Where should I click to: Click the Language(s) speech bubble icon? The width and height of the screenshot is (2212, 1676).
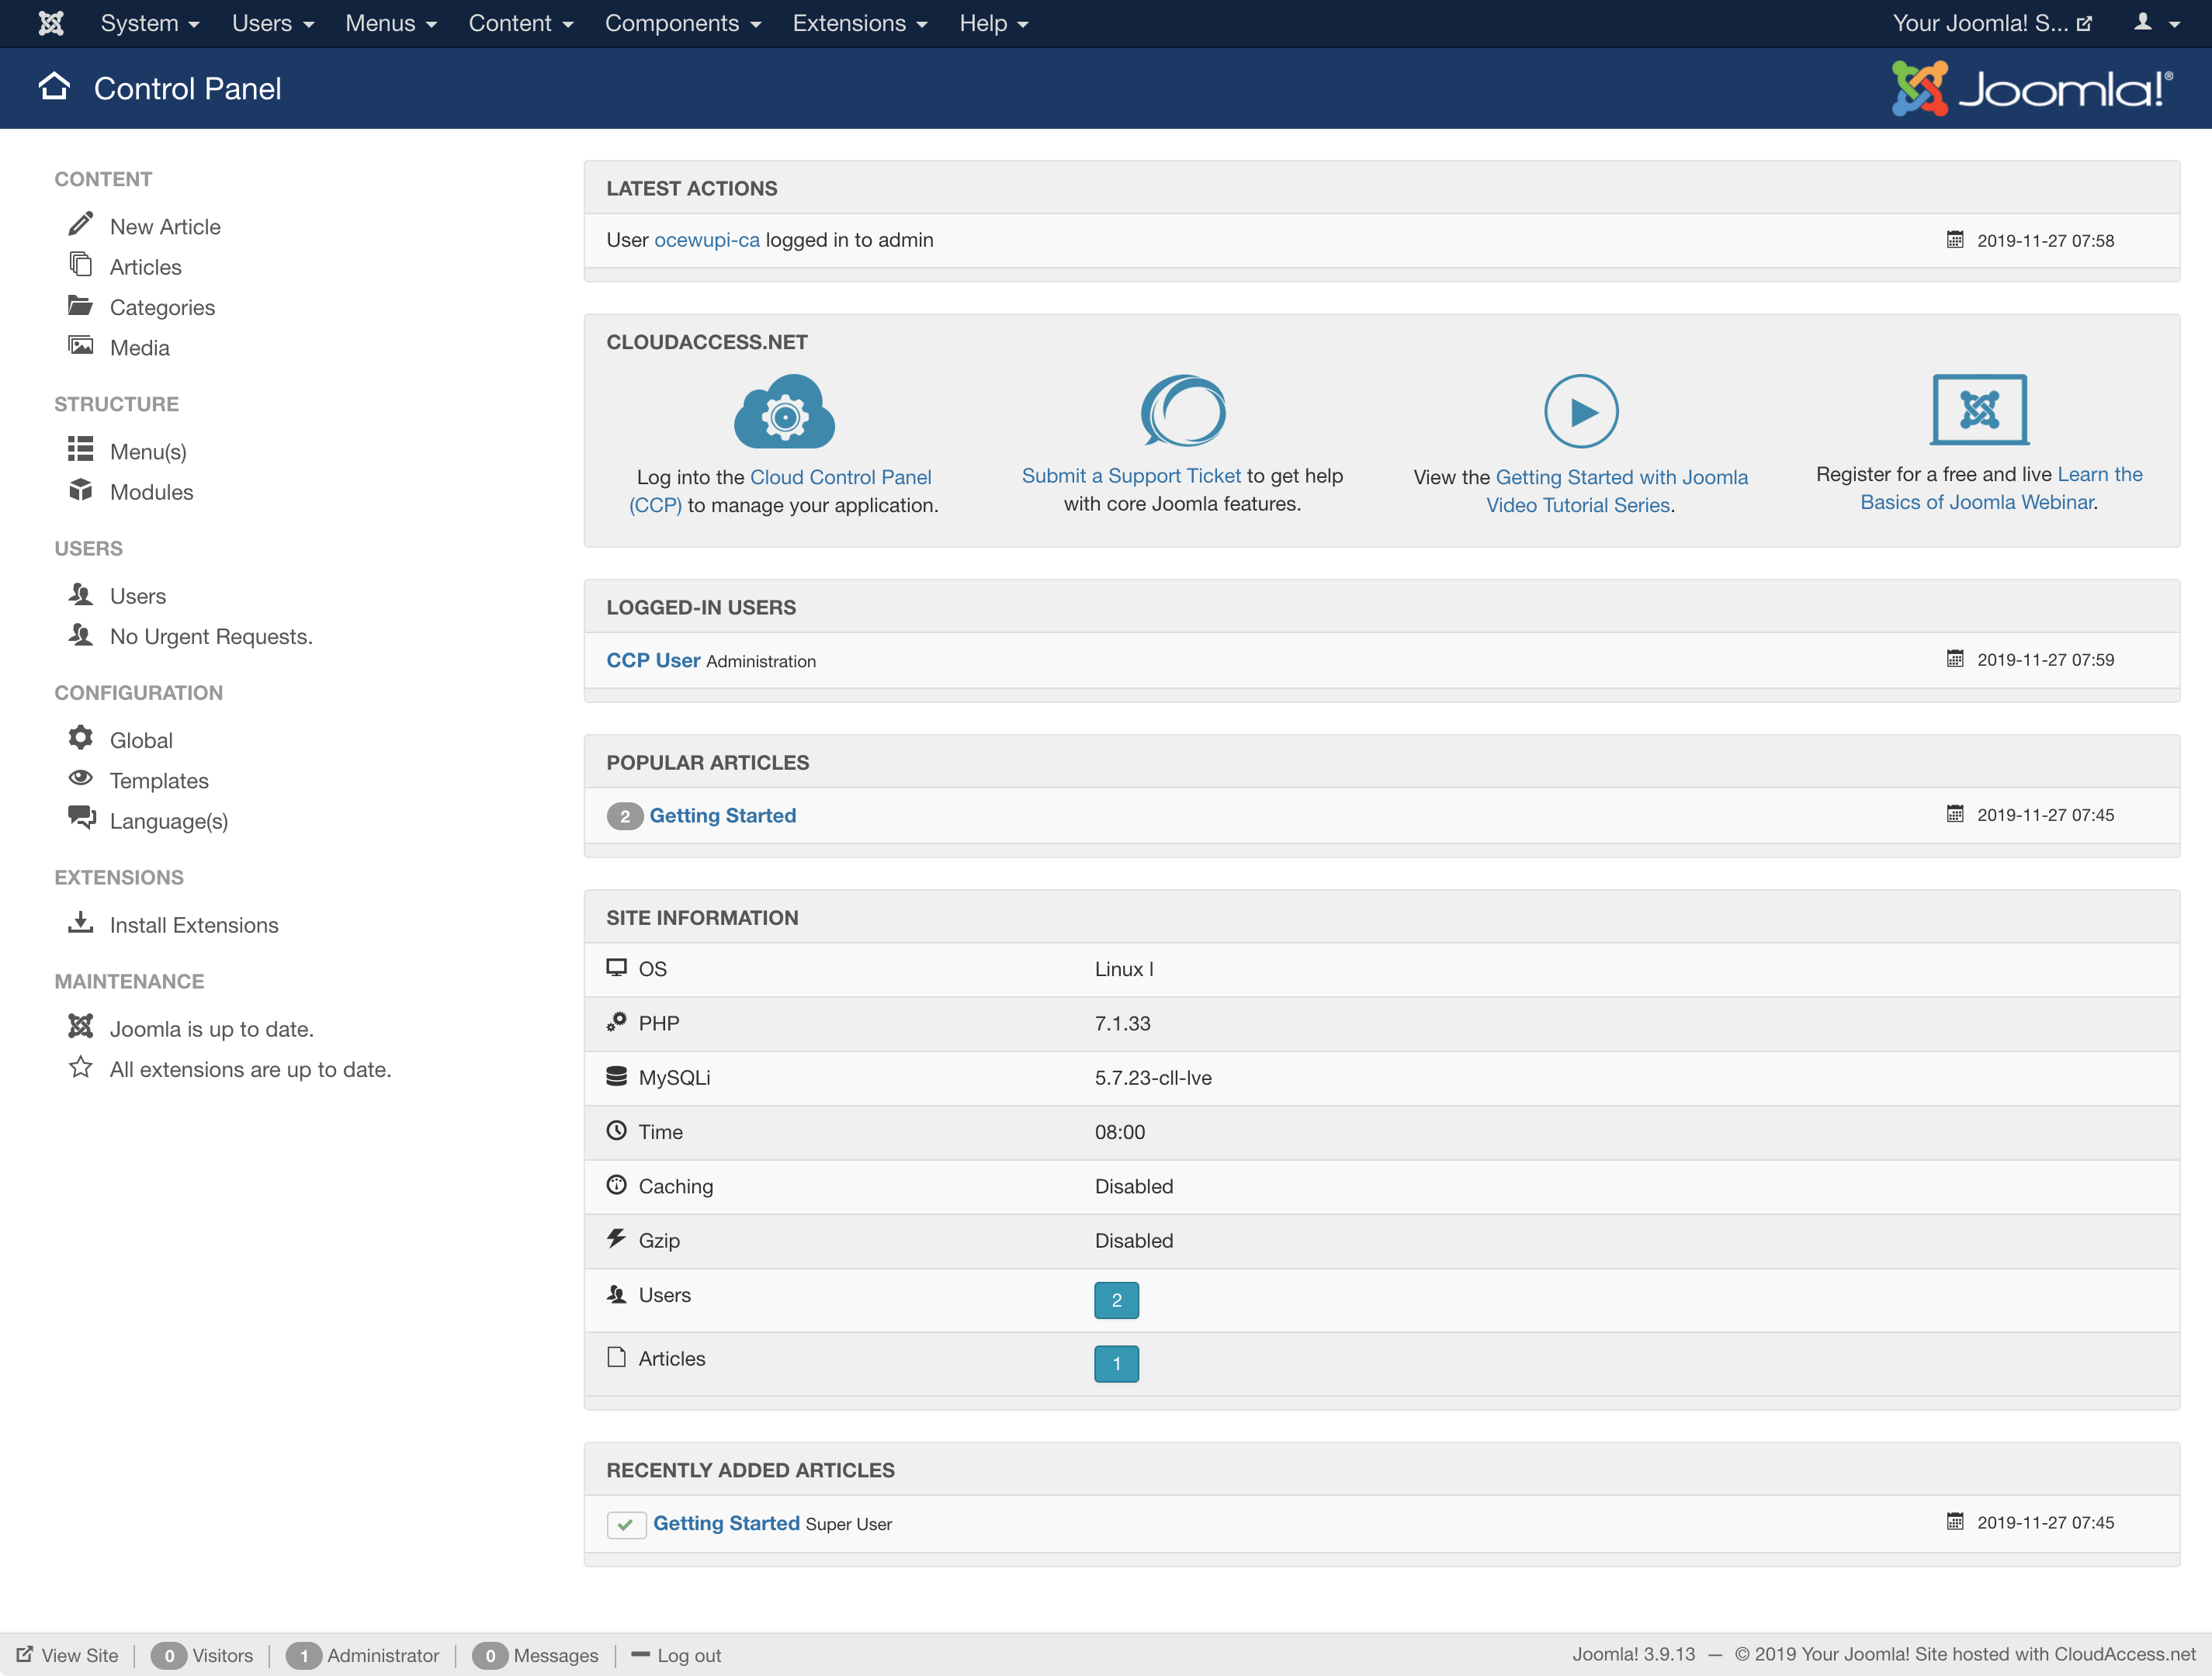click(x=82, y=818)
